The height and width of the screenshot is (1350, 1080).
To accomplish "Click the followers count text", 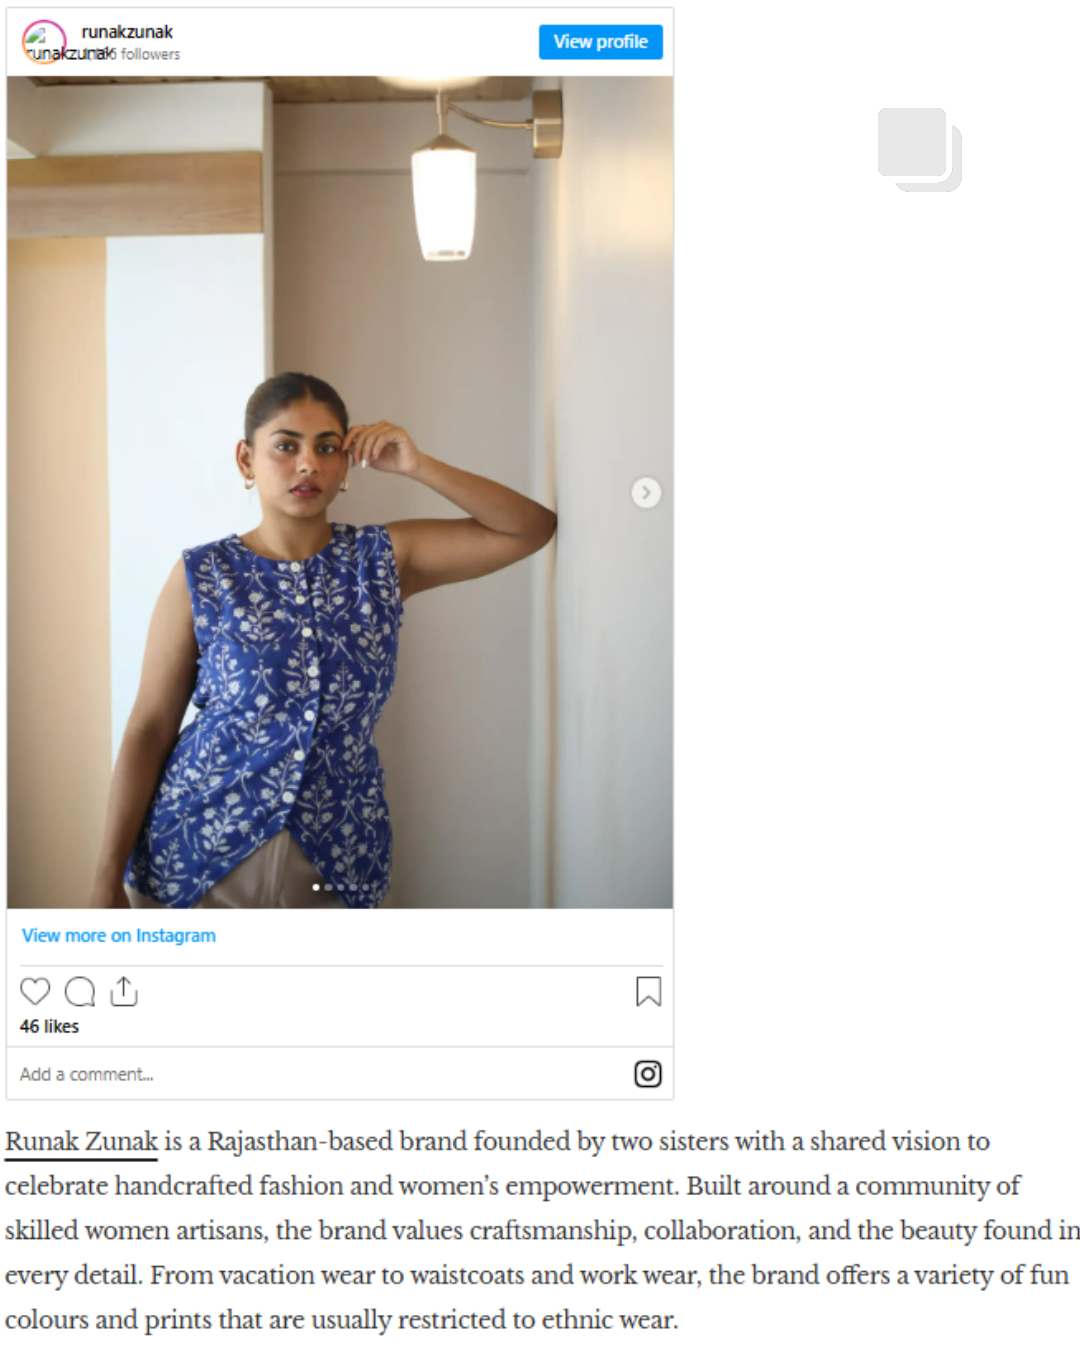I will point(150,54).
